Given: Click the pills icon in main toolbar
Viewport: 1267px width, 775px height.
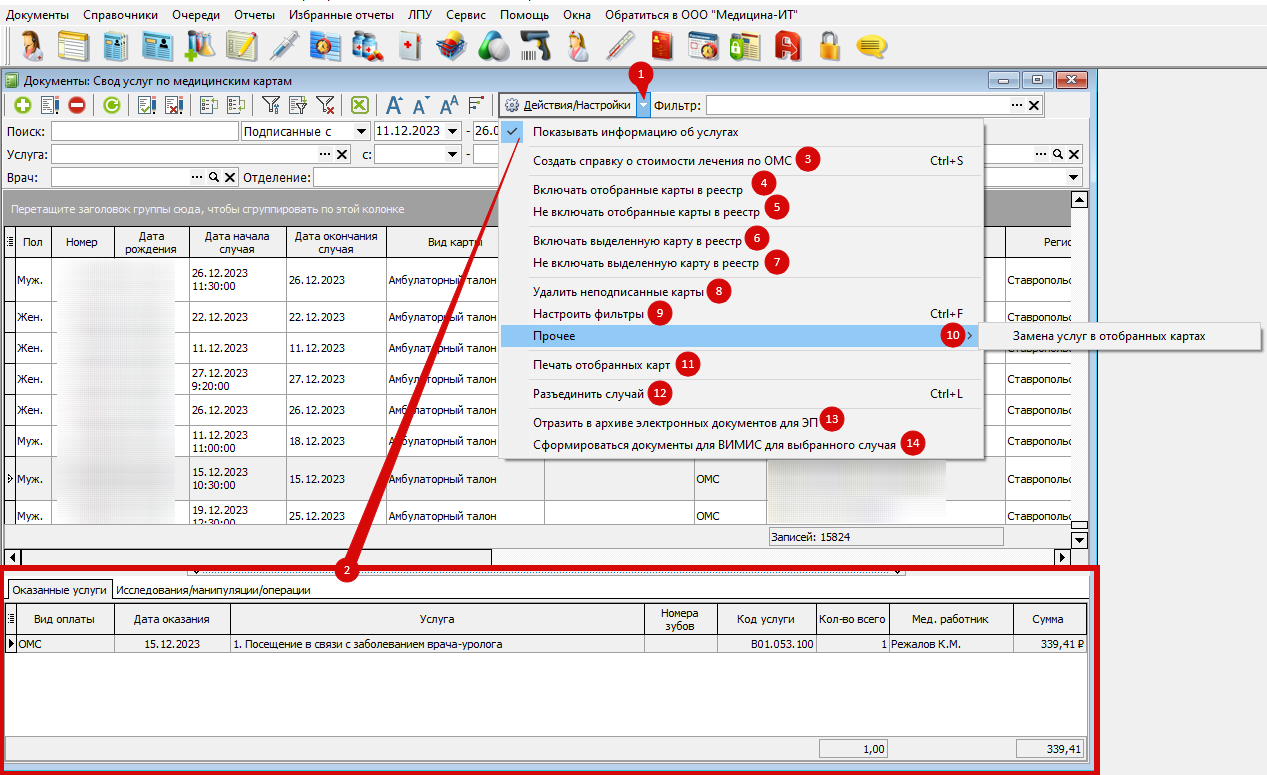Looking at the screenshot, I should point(494,47).
